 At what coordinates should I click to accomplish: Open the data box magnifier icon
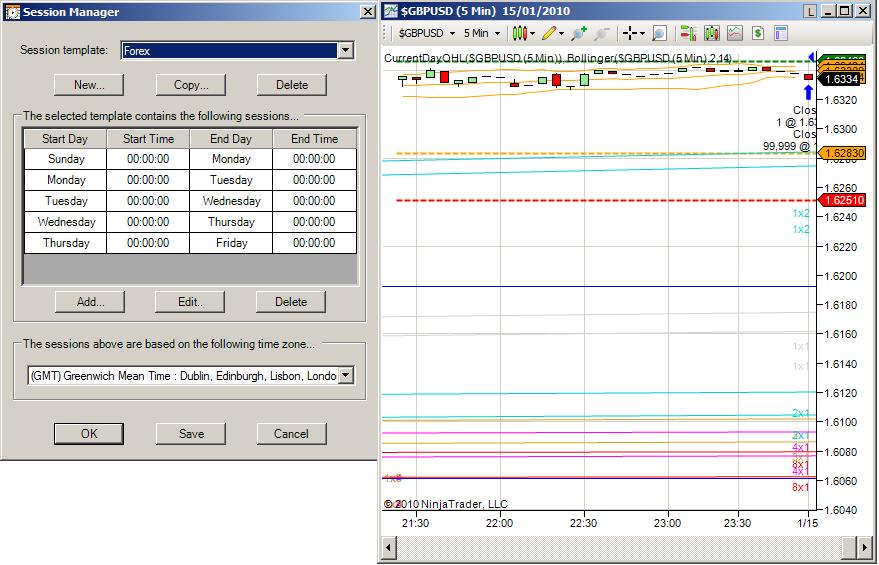click(x=659, y=33)
